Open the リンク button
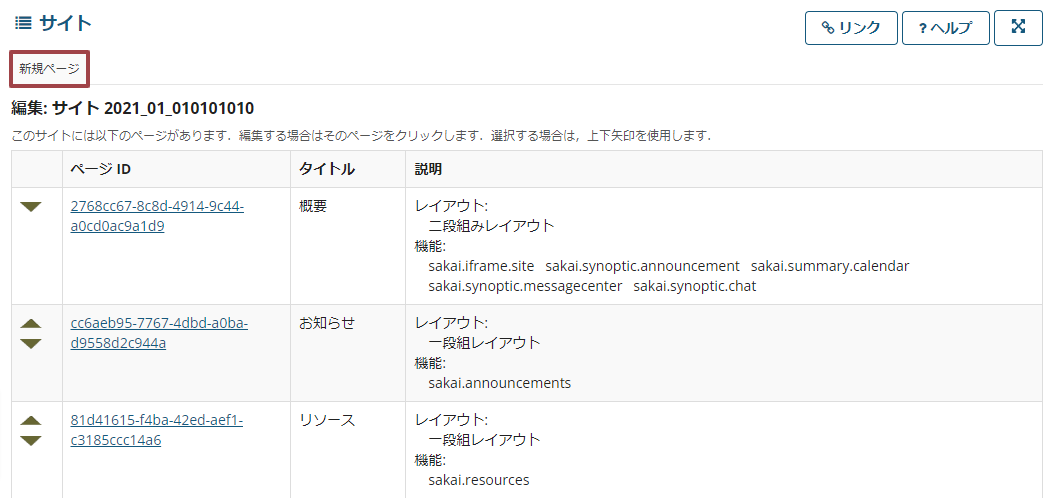The height and width of the screenshot is (498, 1049). click(850, 28)
